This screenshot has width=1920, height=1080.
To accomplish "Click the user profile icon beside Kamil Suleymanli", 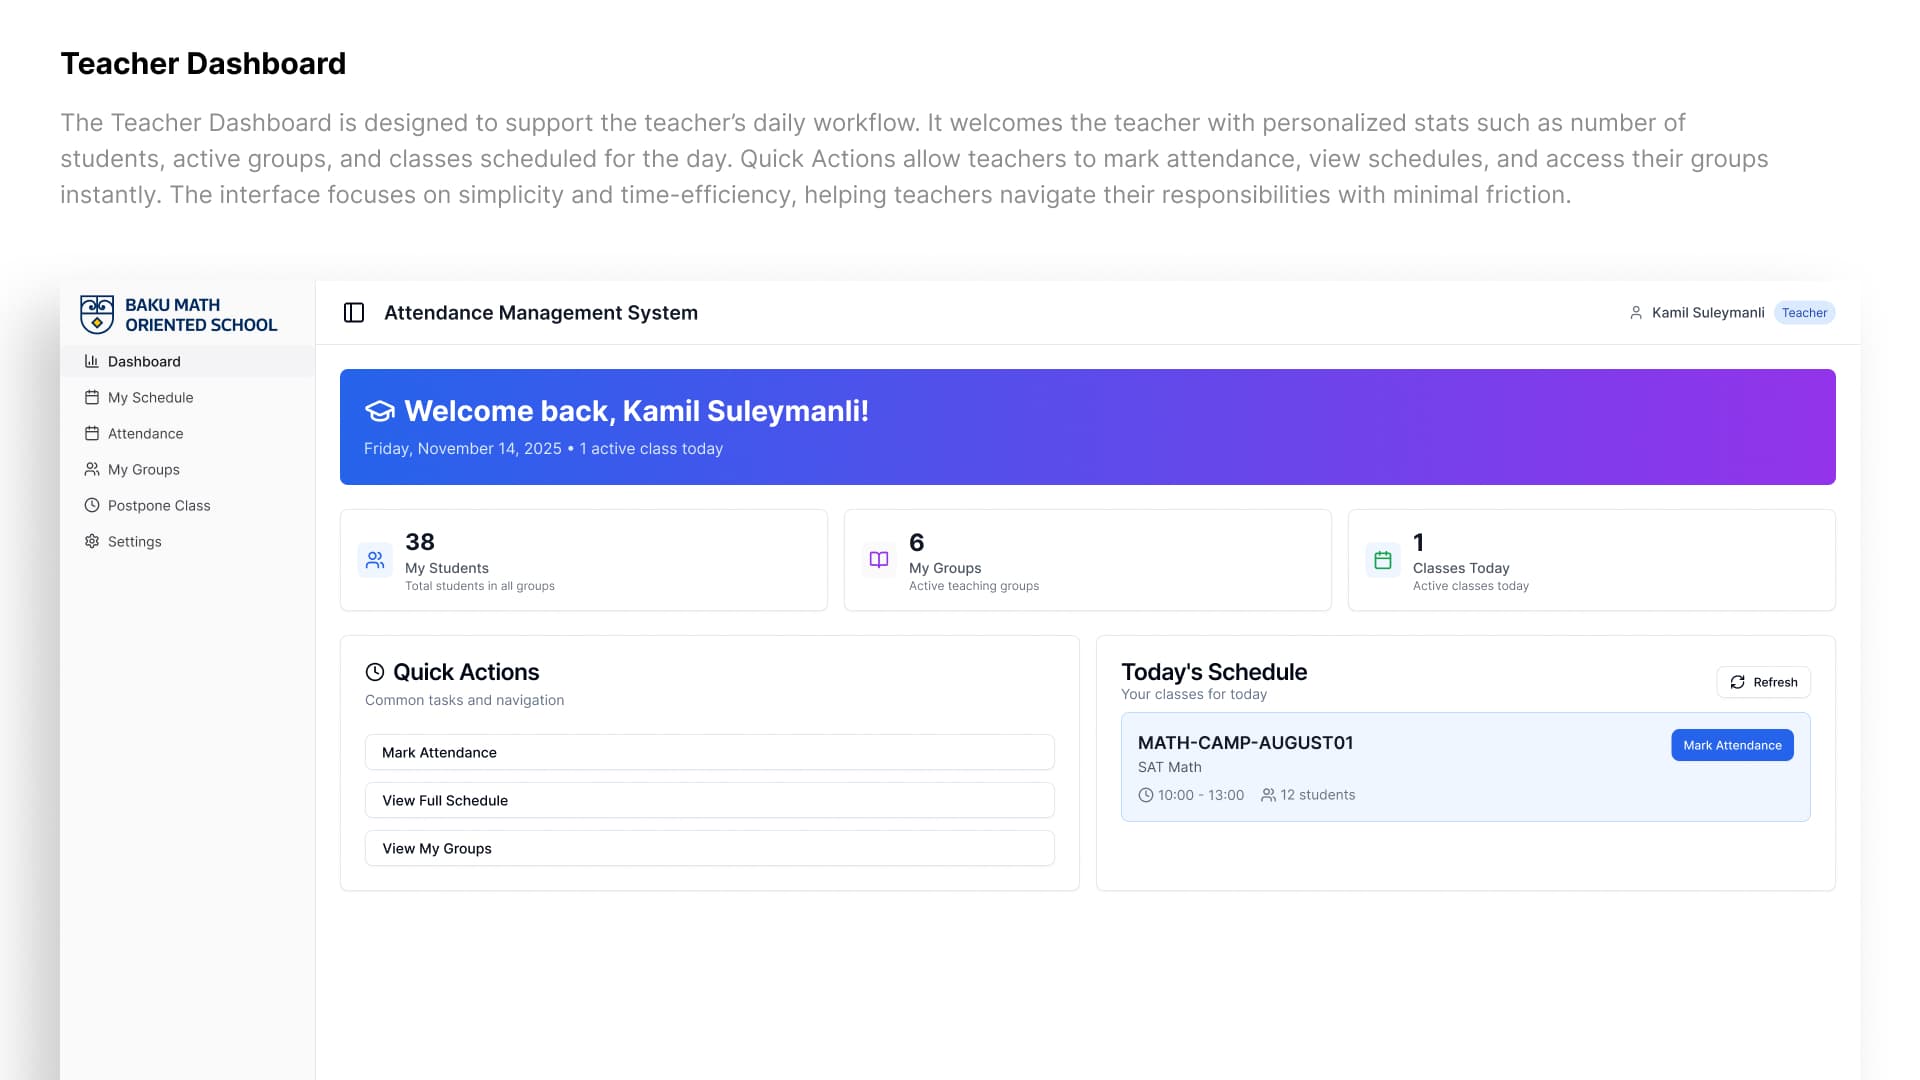I will pyautogui.click(x=1636, y=313).
